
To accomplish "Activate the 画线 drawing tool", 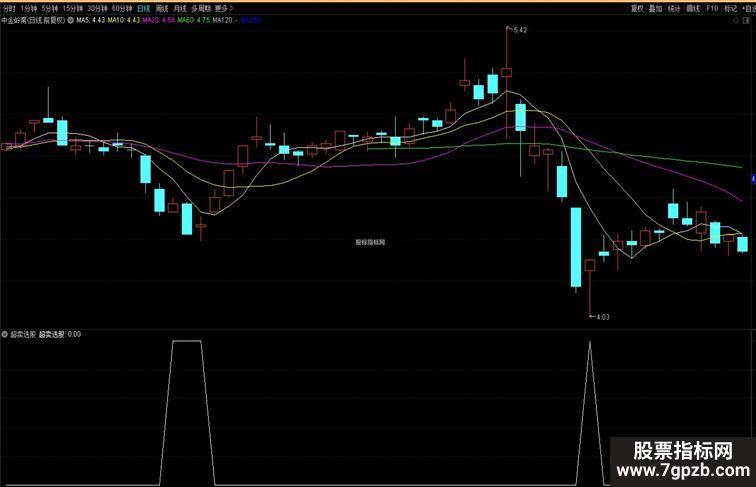I will click(693, 9).
